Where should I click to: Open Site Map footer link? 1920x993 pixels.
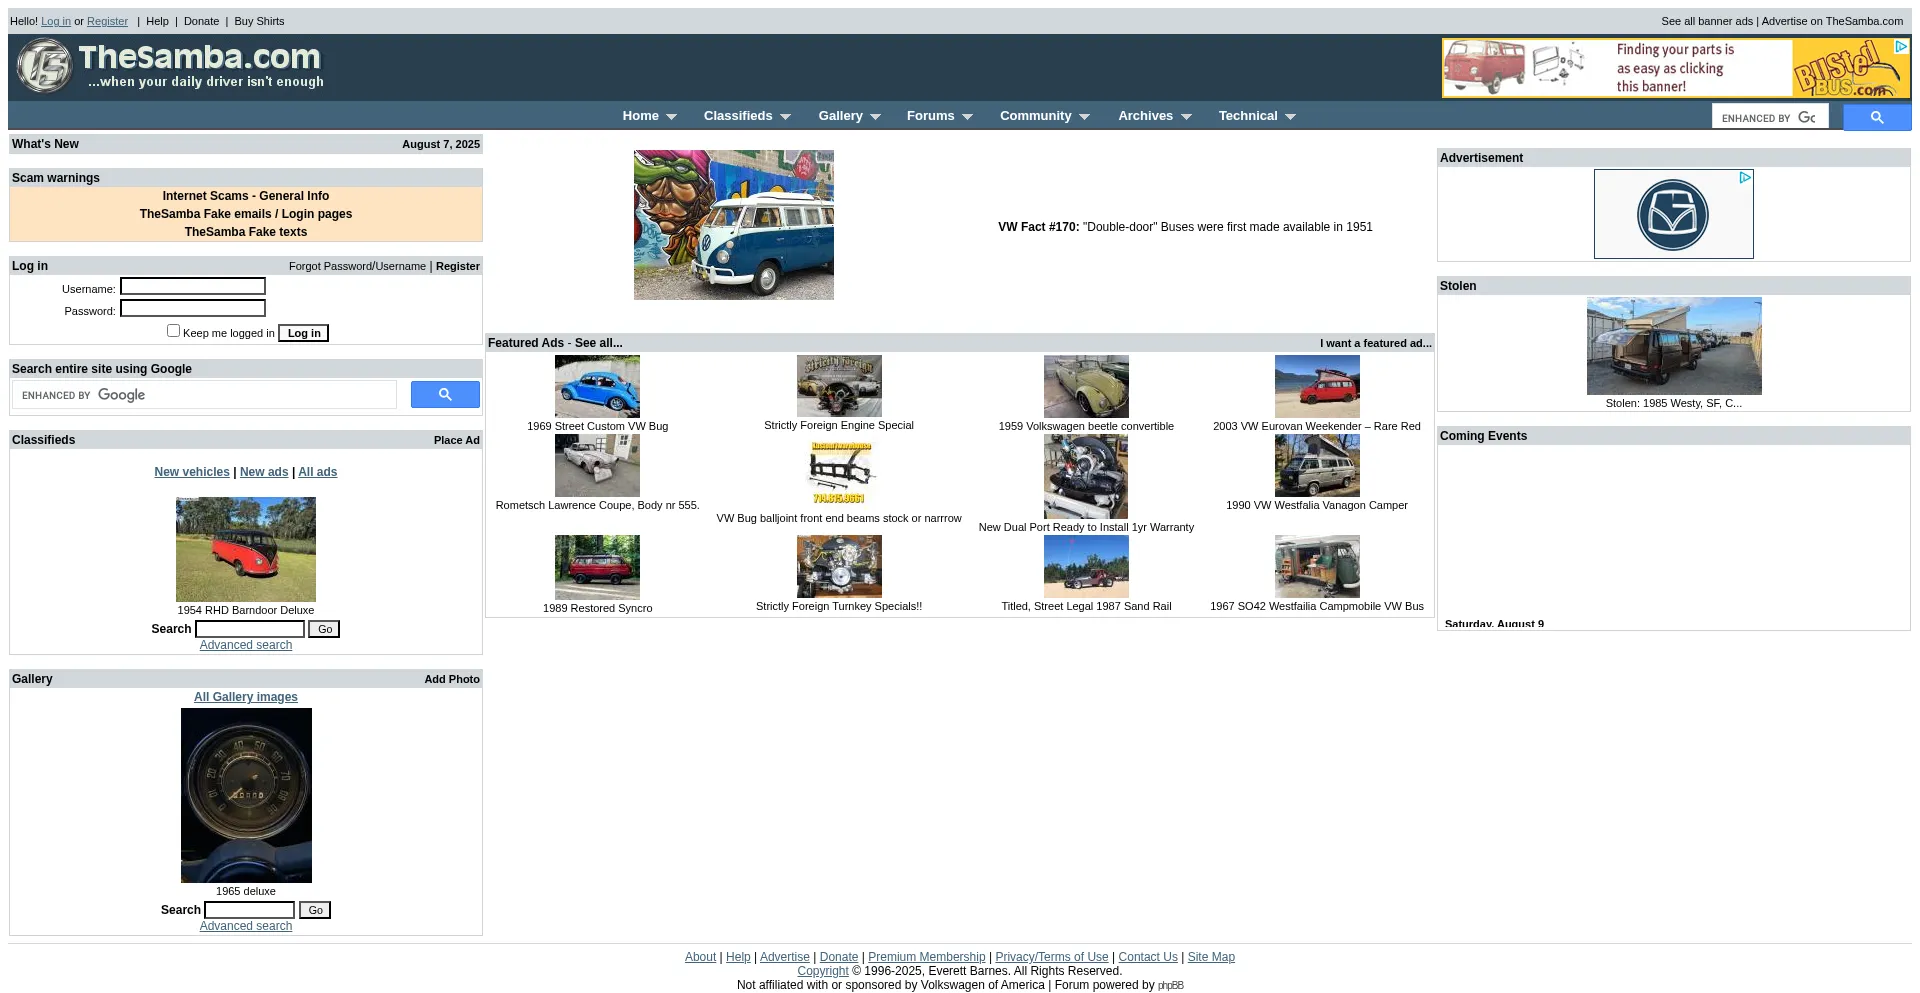(x=1211, y=957)
